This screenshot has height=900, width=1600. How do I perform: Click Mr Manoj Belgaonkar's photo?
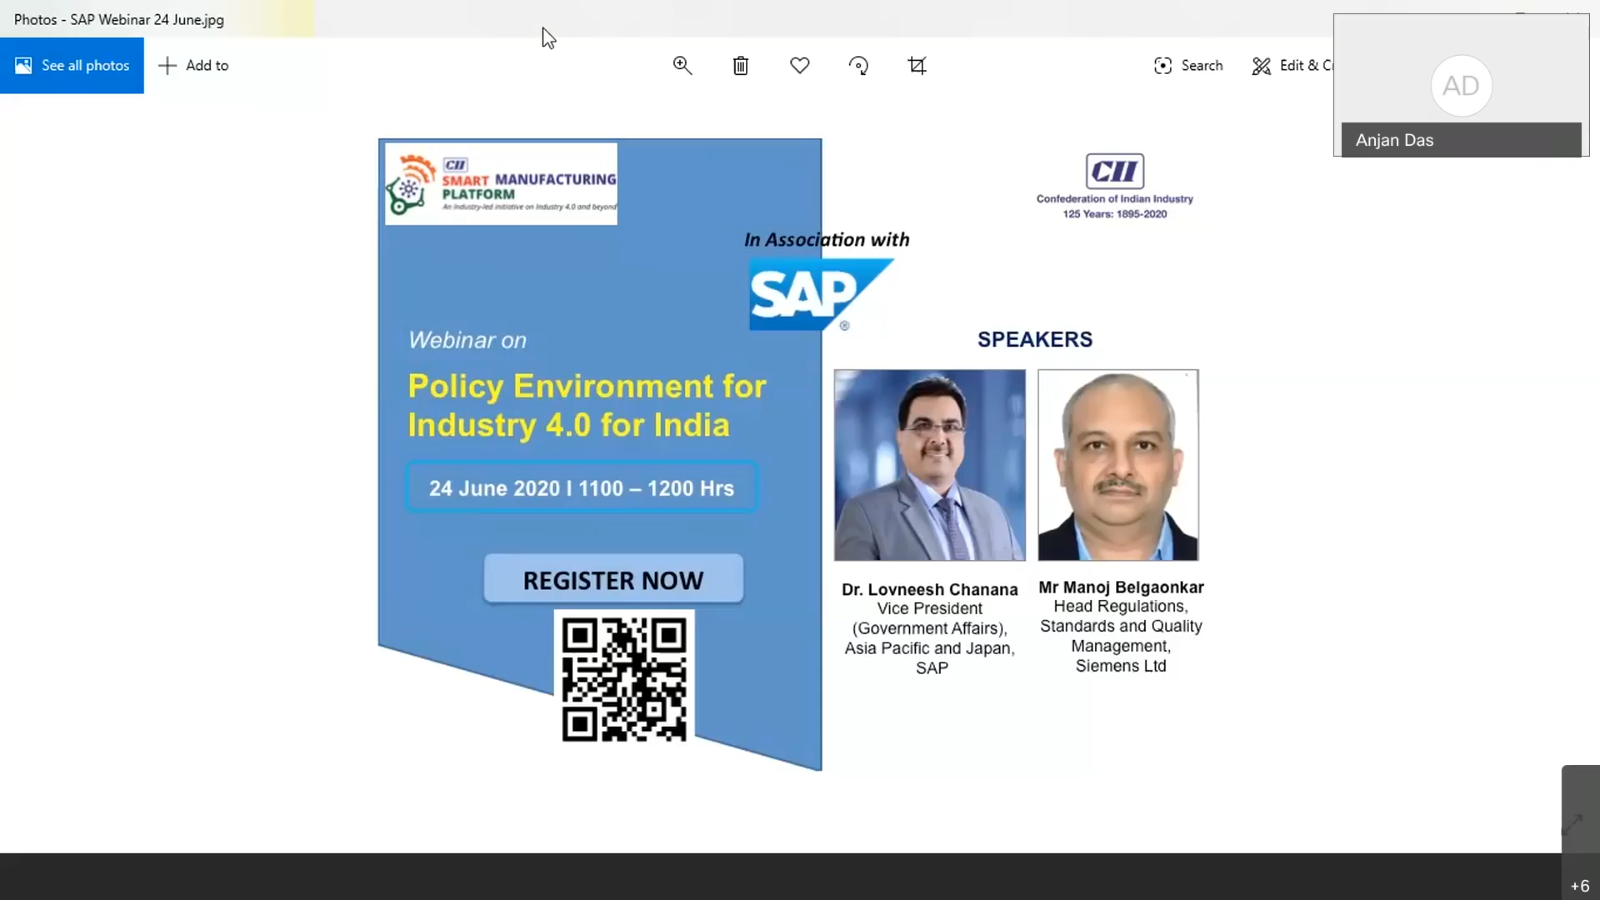tap(1118, 465)
